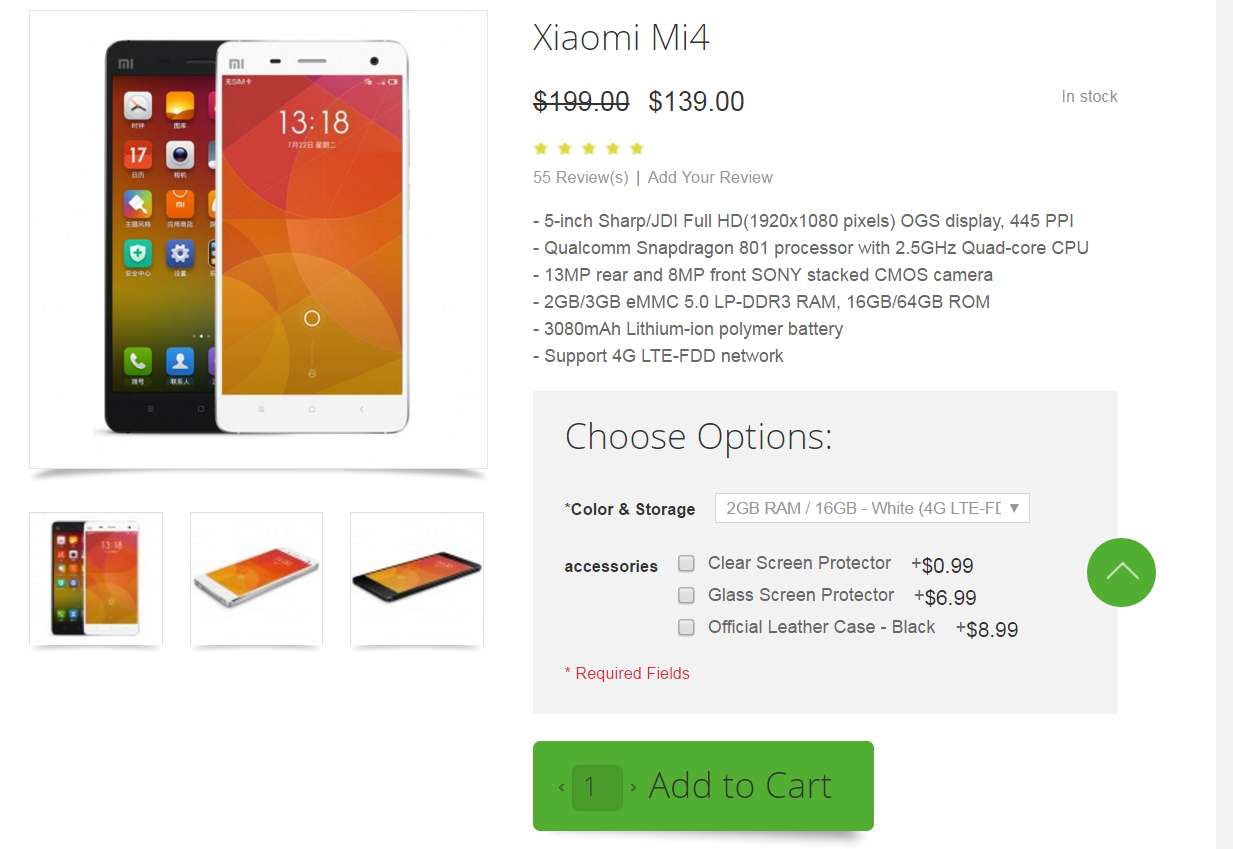1233x849 pixels.
Task: Open the Color & Storage dropdown
Action: pos(872,508)
